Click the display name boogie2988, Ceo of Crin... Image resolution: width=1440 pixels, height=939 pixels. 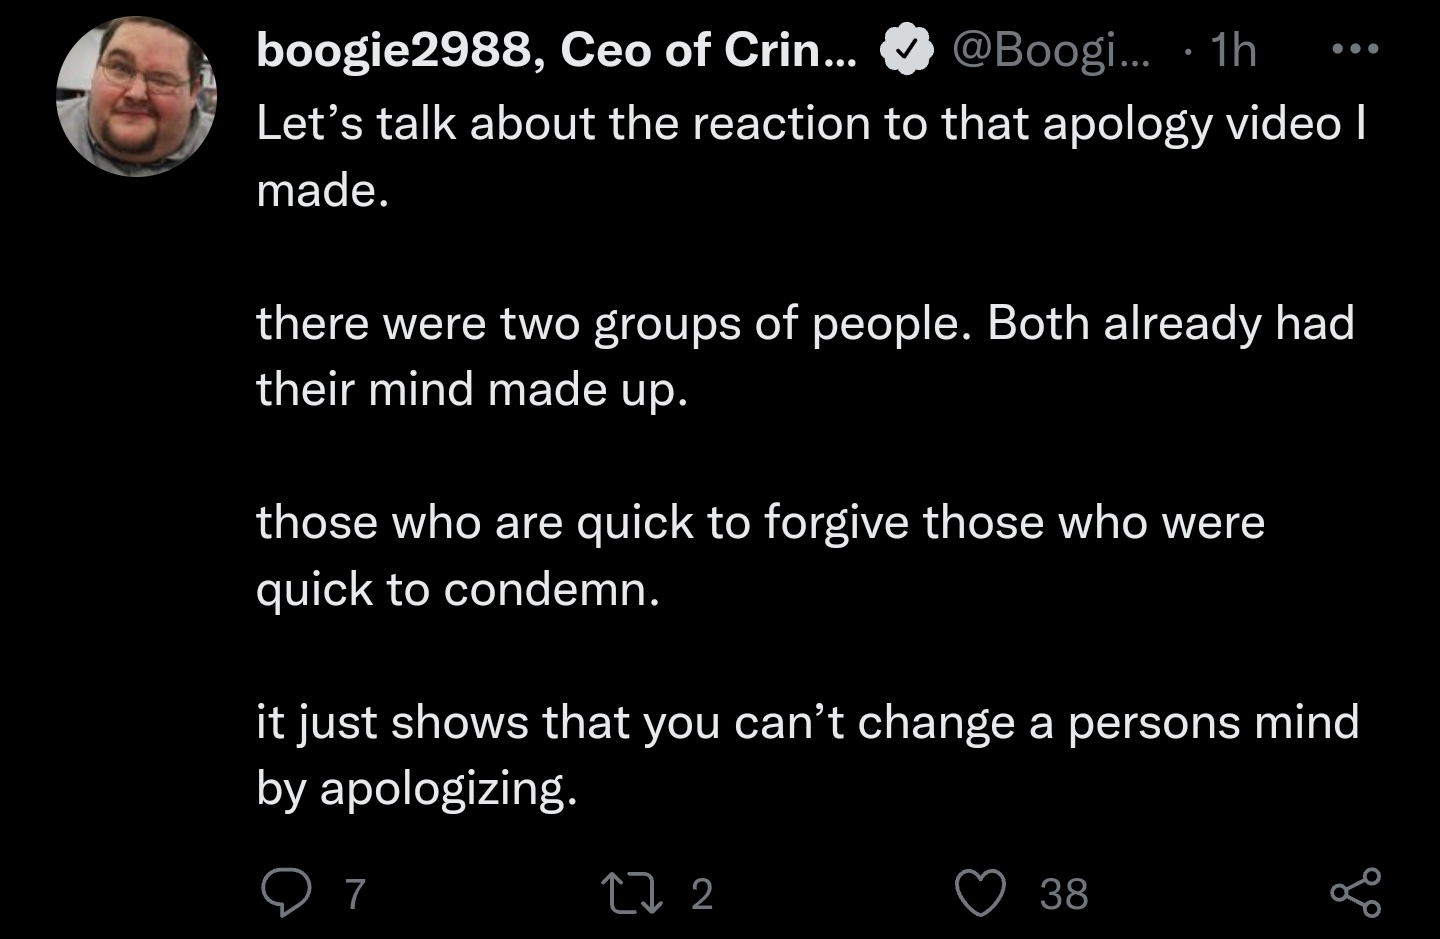click(x=556, y=50)
